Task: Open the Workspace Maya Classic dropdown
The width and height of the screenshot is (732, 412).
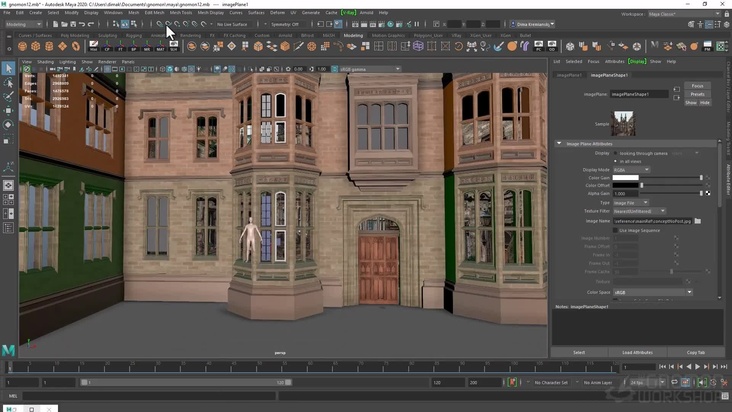Action: tap(684, 14)
